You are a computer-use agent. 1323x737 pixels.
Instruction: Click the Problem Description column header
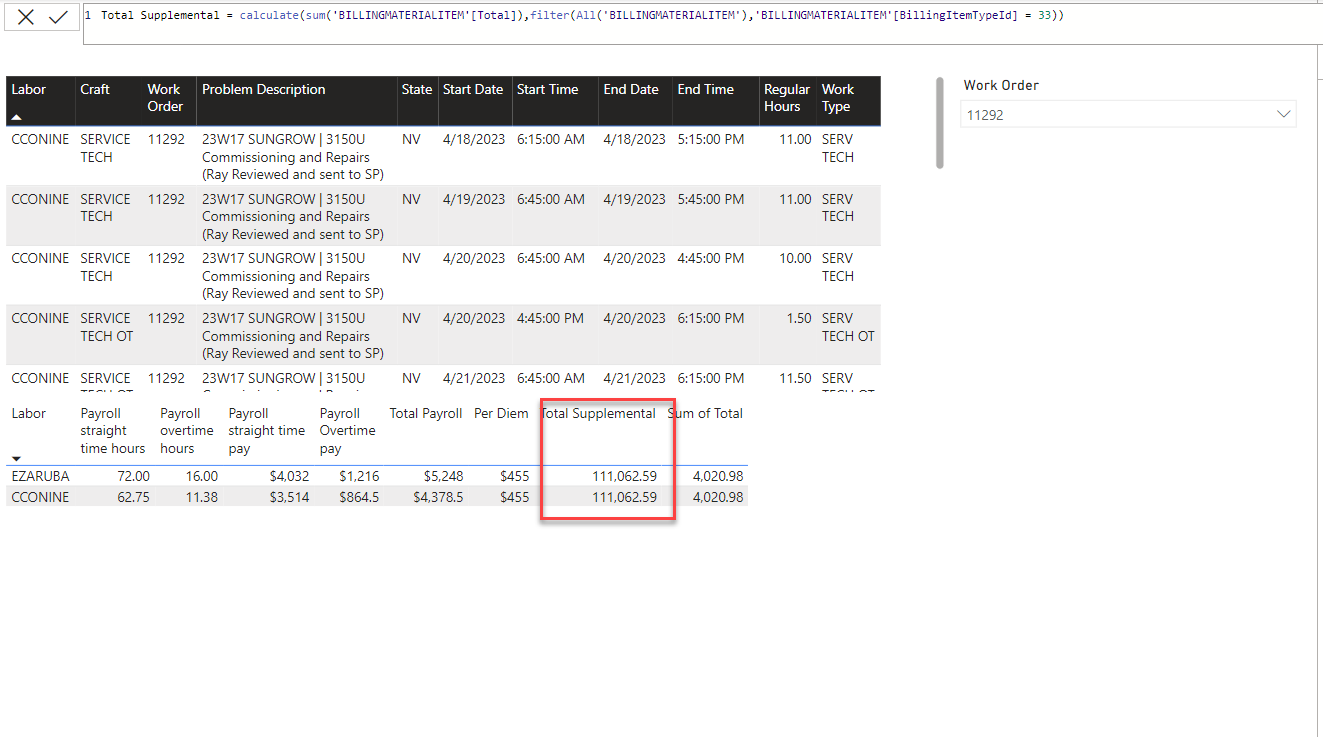coord(264,89)
